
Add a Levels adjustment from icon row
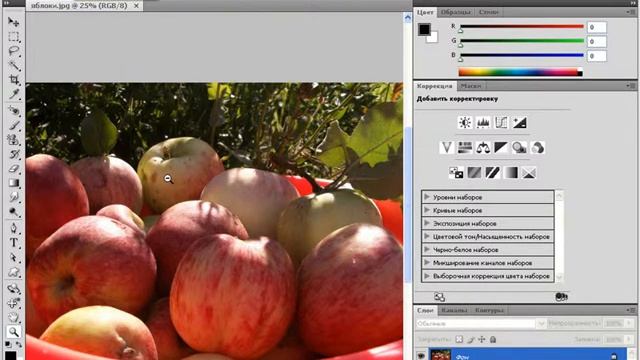point(483,122)
